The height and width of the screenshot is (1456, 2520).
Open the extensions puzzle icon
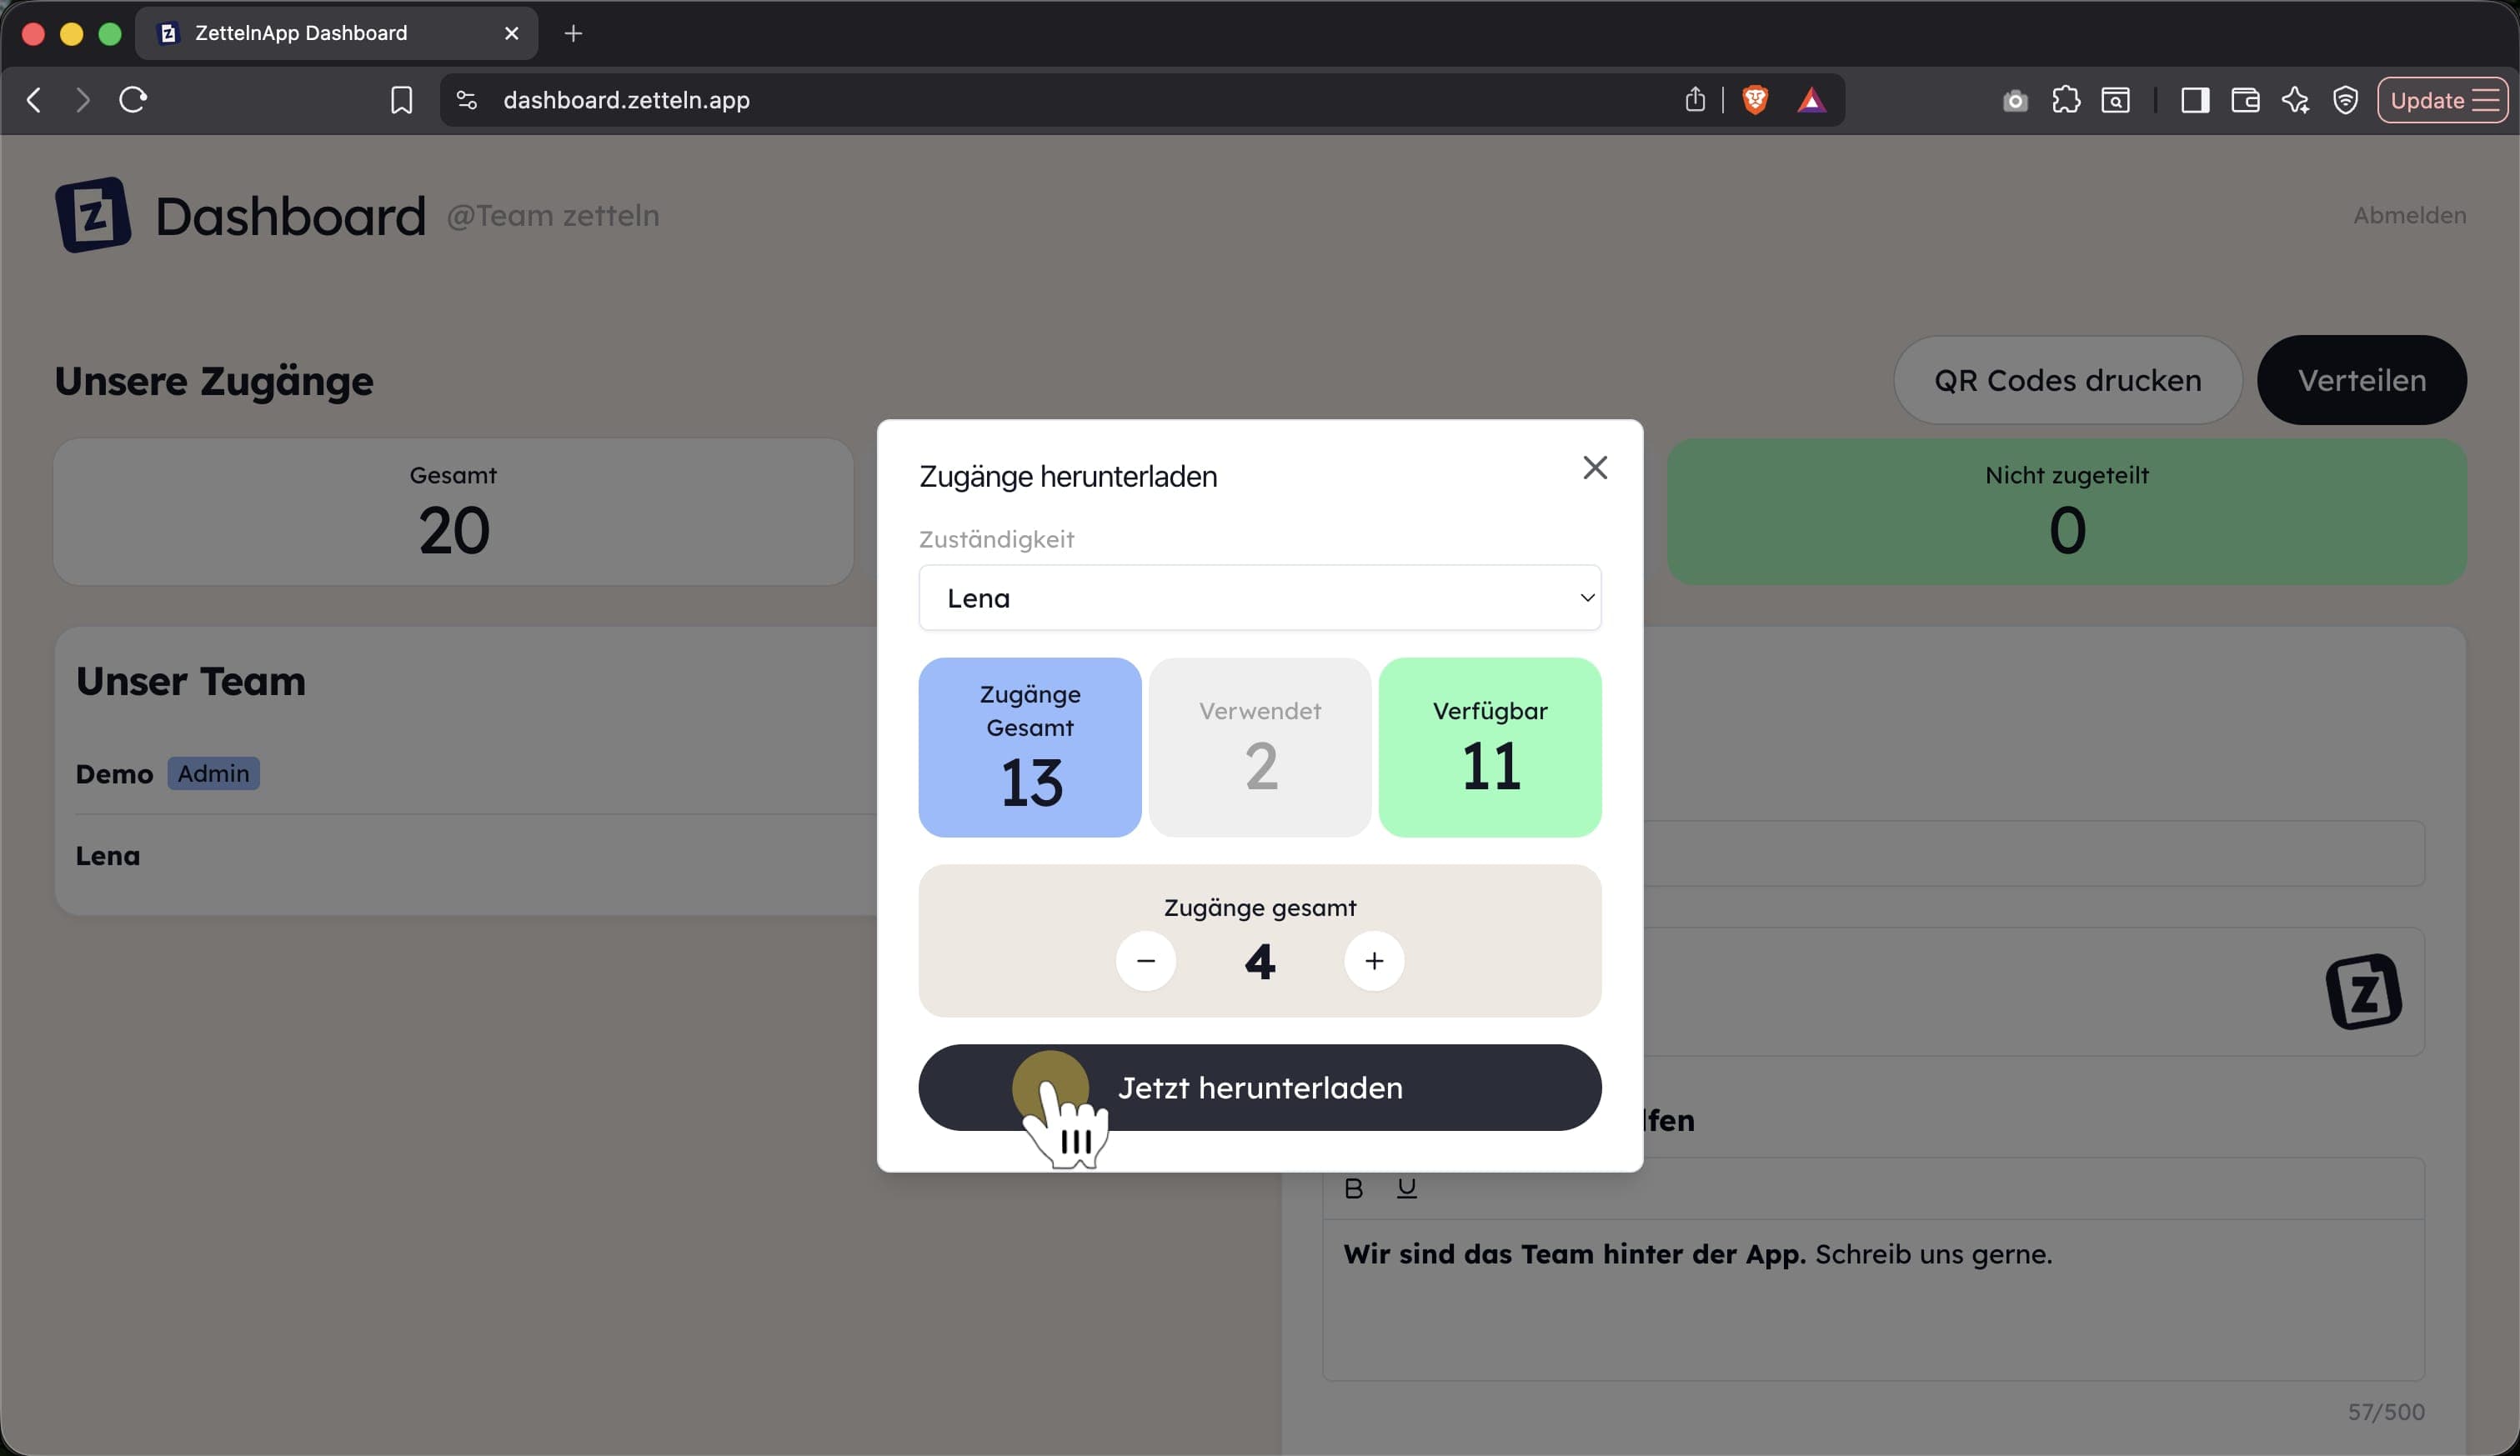click(2066, 100)
